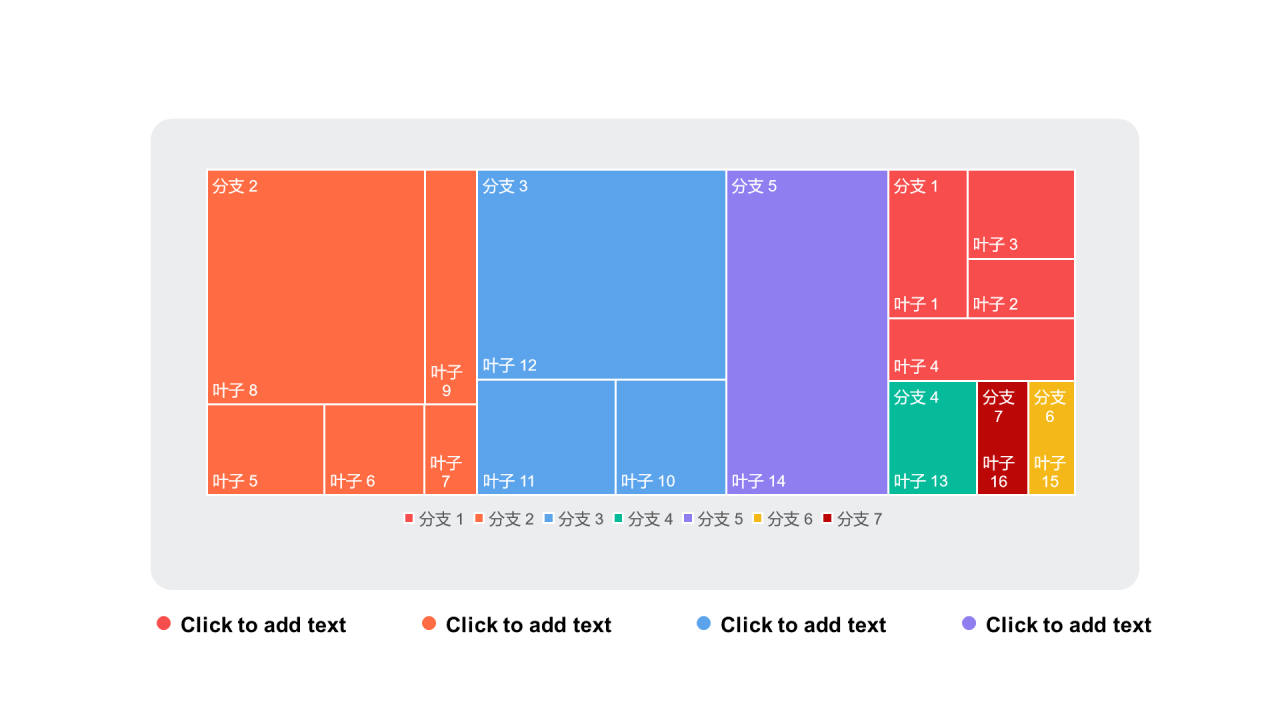The width and height of the screenshot is (1280, 720).
Task: Click the blue 叶子 10 treemap block
Action: pos(670,437)
